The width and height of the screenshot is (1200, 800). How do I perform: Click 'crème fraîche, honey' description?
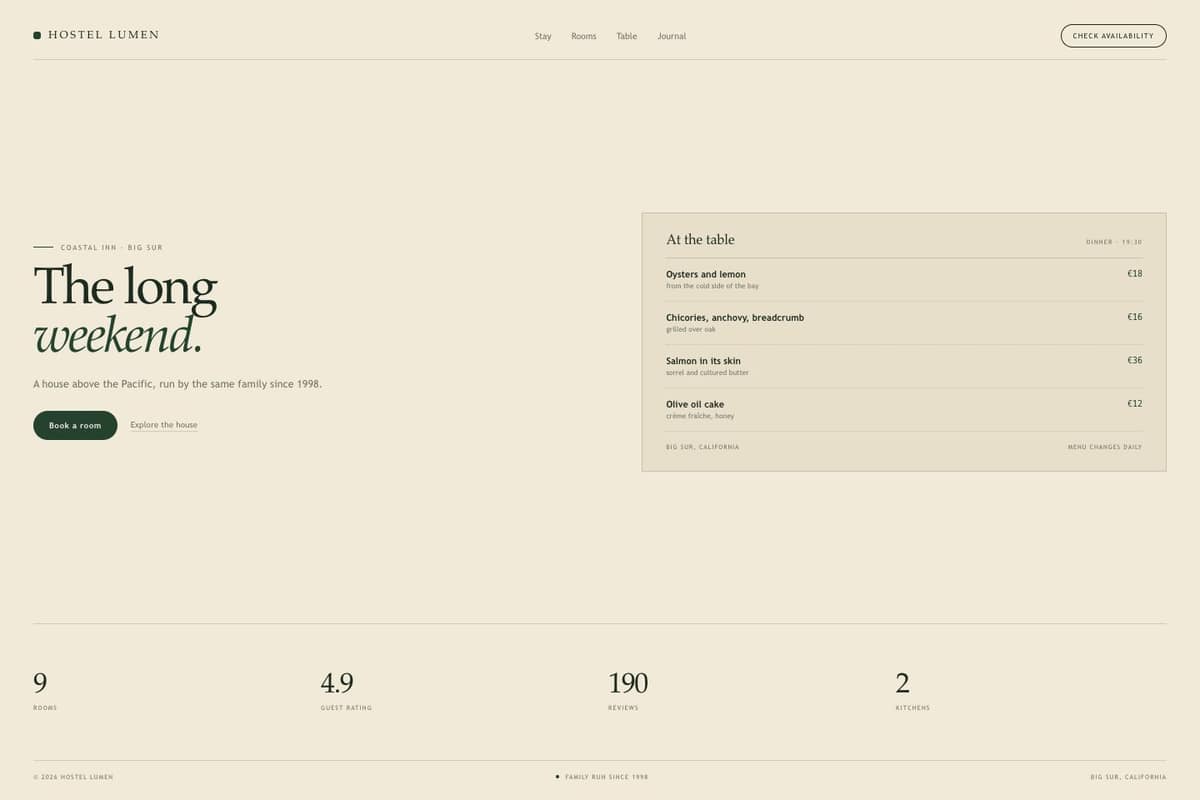coord(700,416)
